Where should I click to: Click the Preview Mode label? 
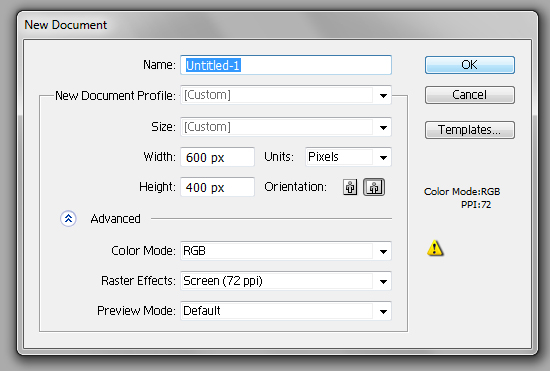pos(136,311)
